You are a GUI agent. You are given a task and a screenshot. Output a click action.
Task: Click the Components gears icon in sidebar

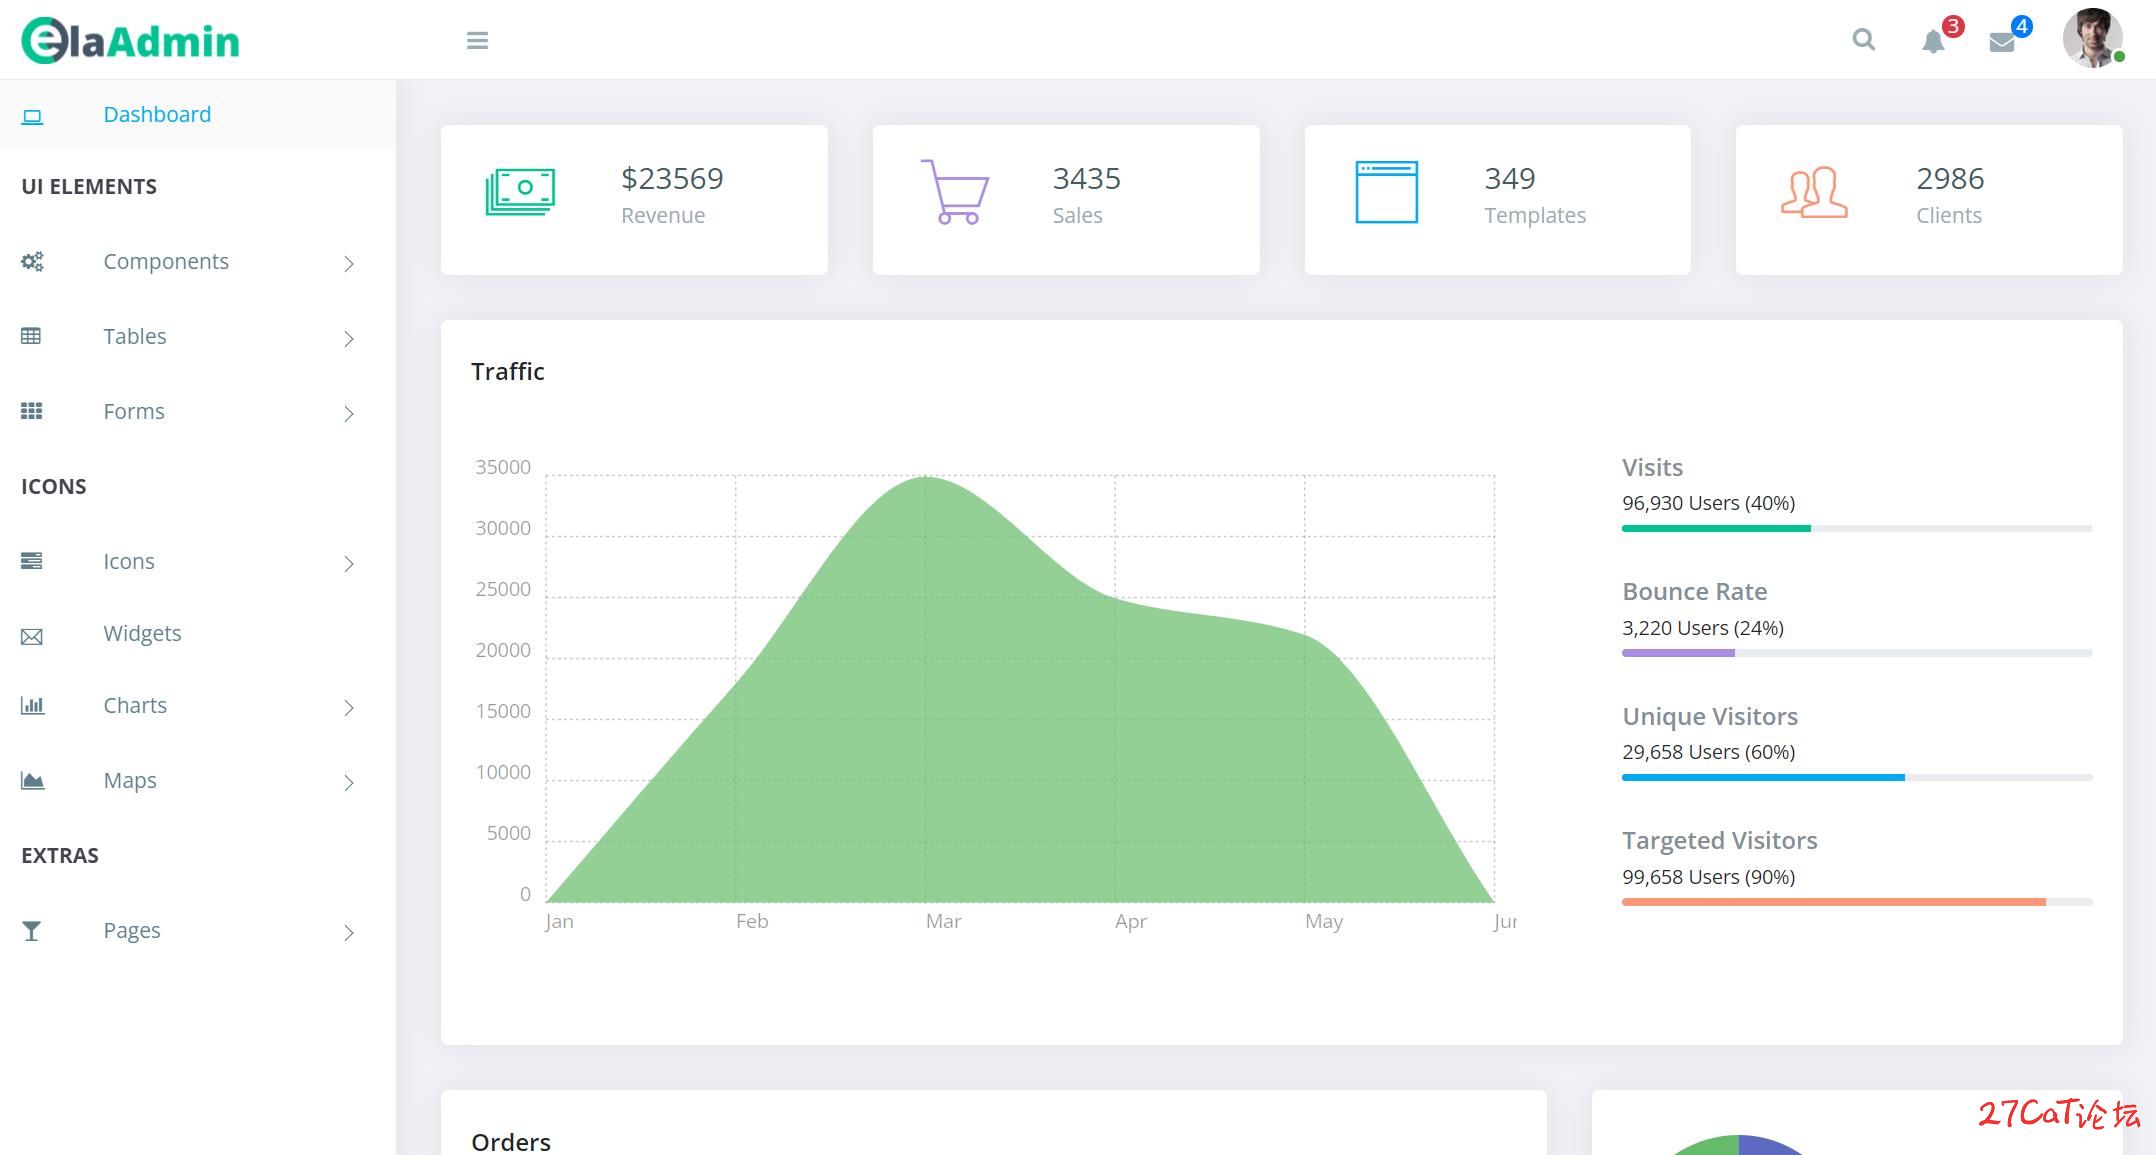tap(32, 262)
